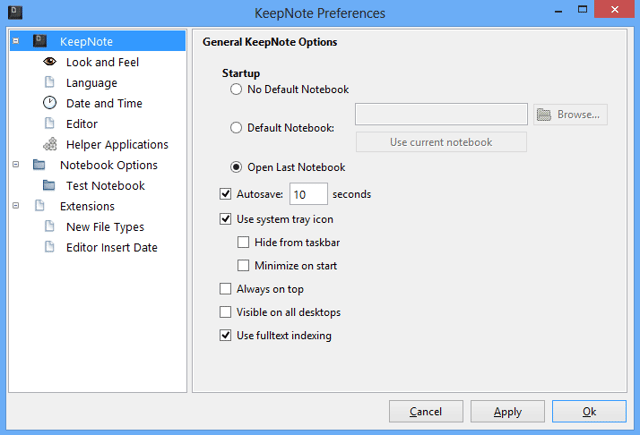Go to Date and Time preferences
Image resolution: width=640 pixels, height=435 pixels.
[x=104, y=103]
